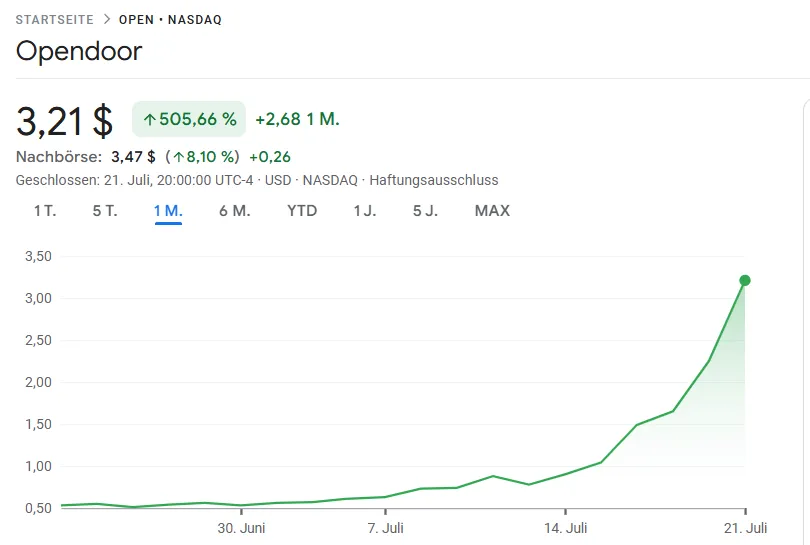Viewport: 810px width, 545px height.
Task: Click the 14. Juli axis label
Action: pos(566,528)
